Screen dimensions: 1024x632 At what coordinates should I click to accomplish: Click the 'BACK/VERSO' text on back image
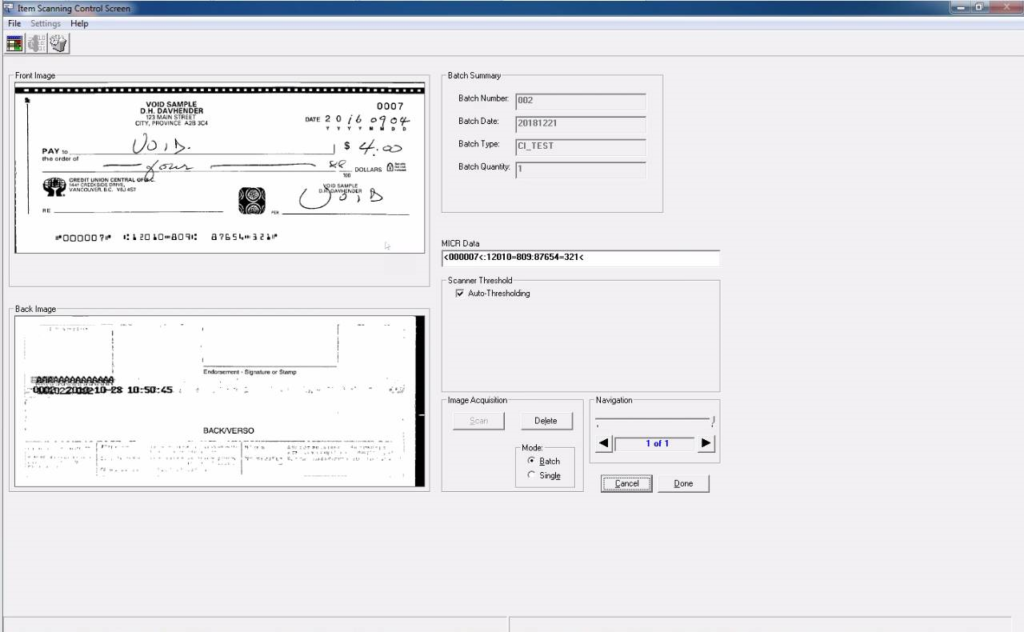tap(229, 431)
